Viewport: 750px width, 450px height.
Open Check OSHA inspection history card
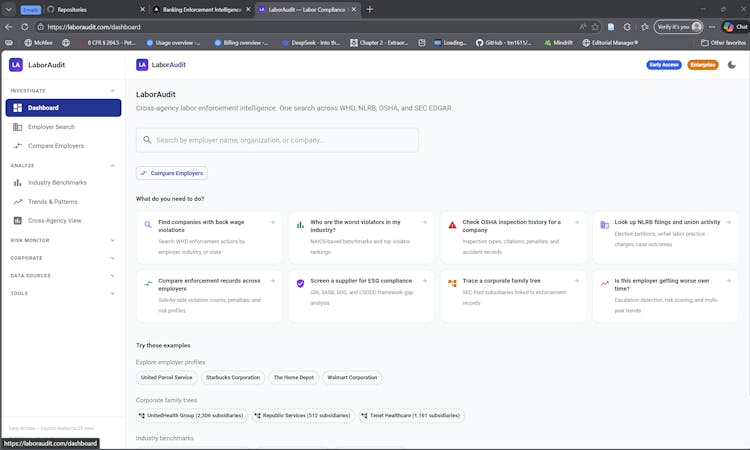coord(511,232)
